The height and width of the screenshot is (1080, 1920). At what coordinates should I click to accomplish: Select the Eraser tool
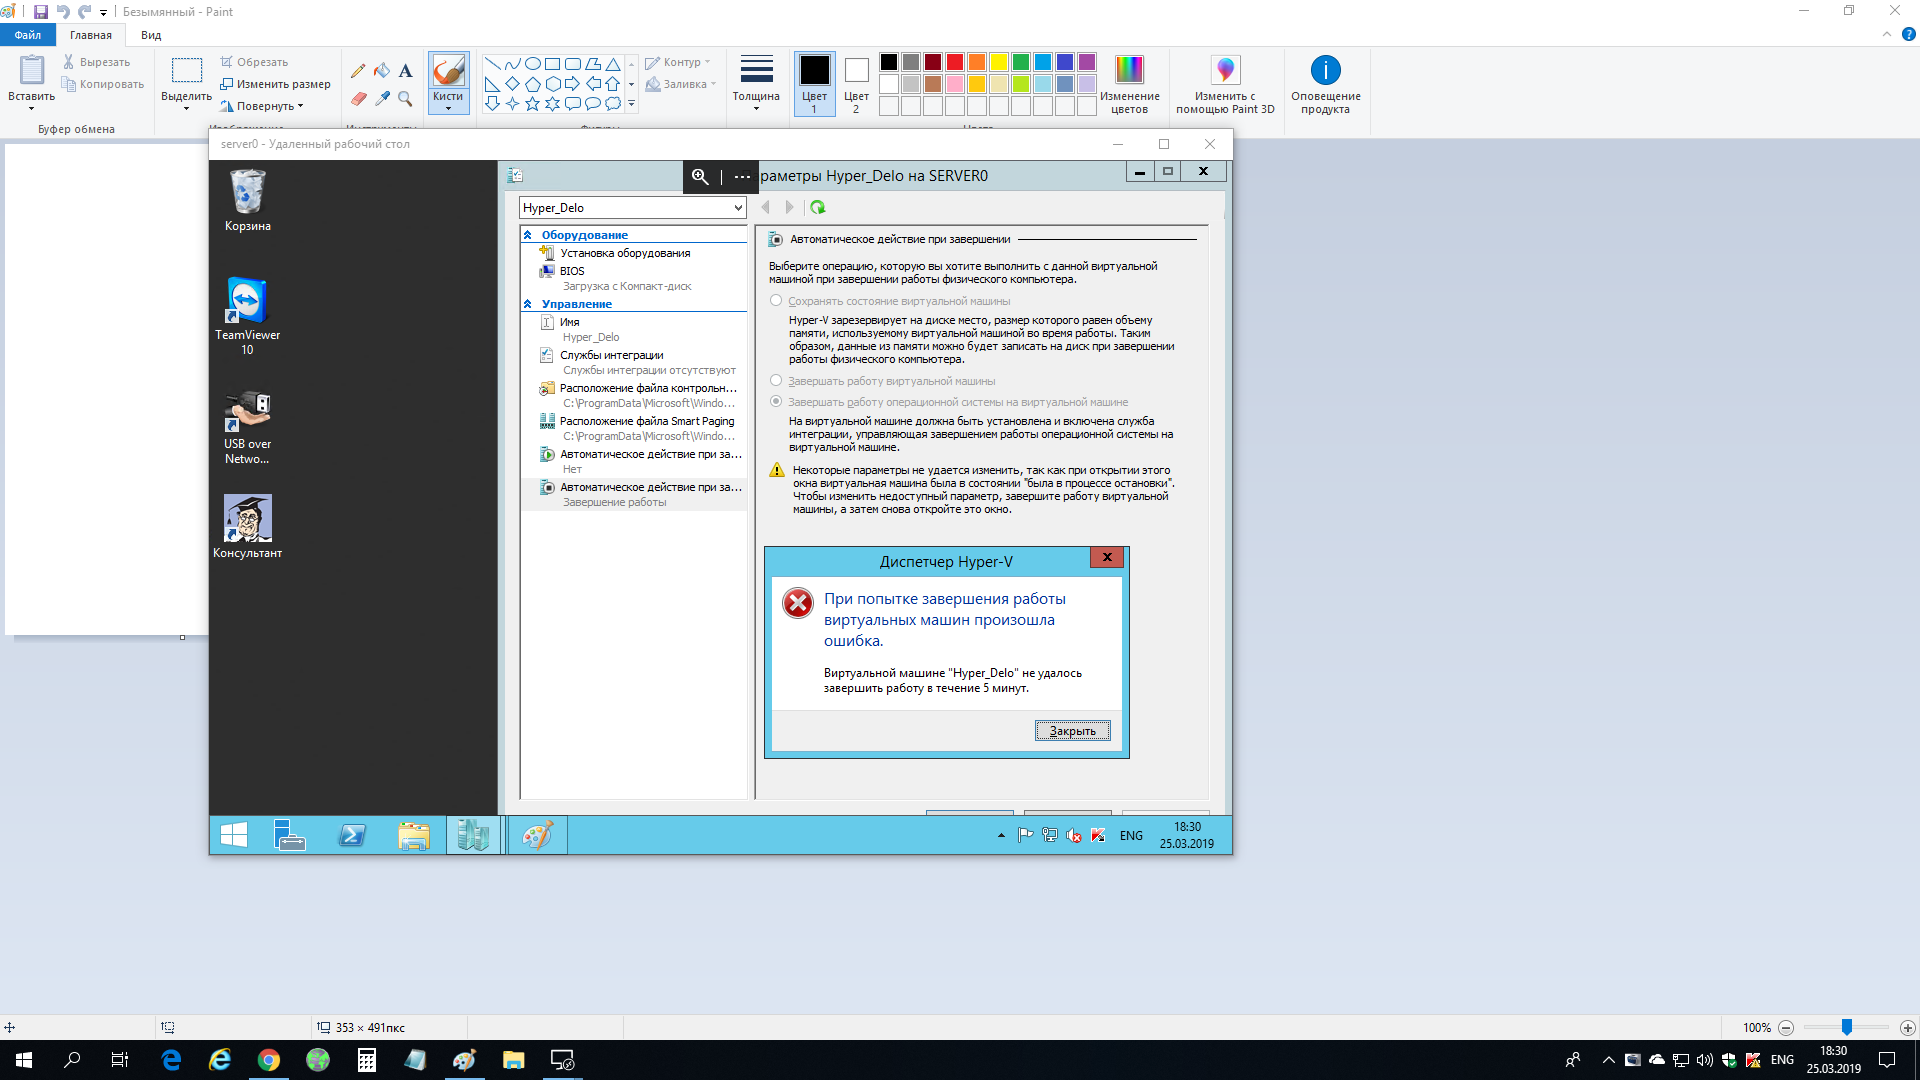click(358, 98)
